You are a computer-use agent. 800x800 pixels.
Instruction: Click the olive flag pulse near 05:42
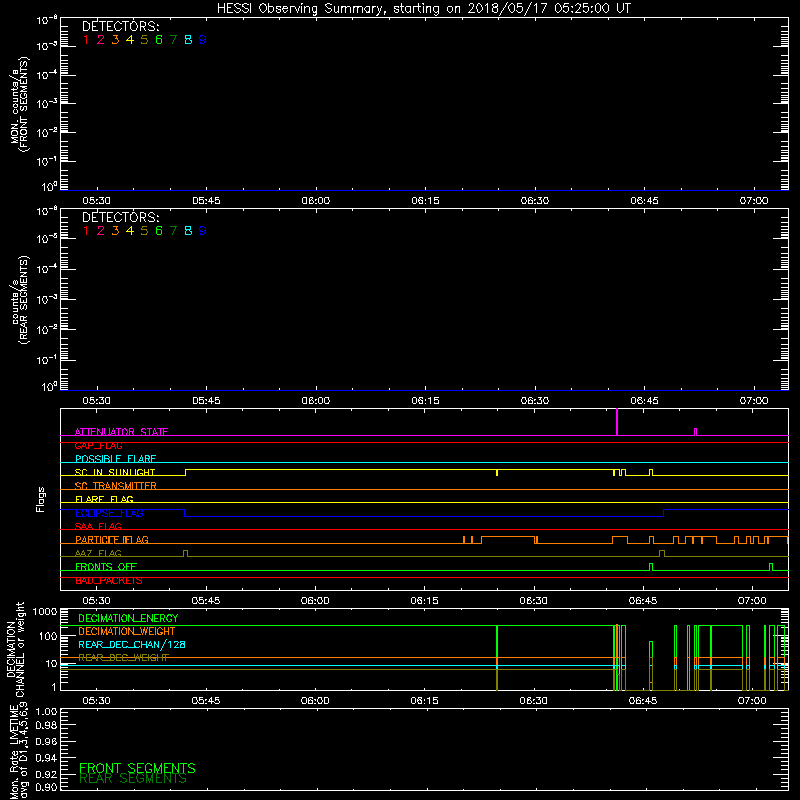[185, 554]
